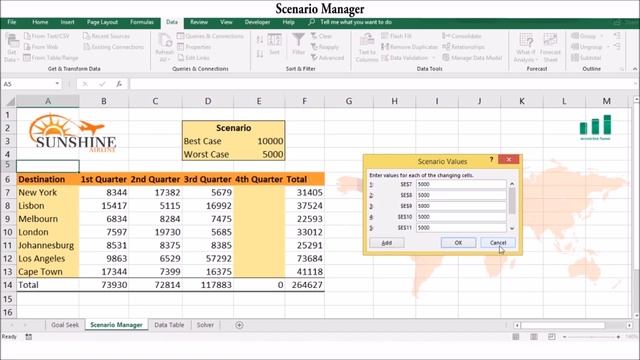Open the Goal Seek sheet tab
The image size is (640, 360).
click(x=65, y=325)
